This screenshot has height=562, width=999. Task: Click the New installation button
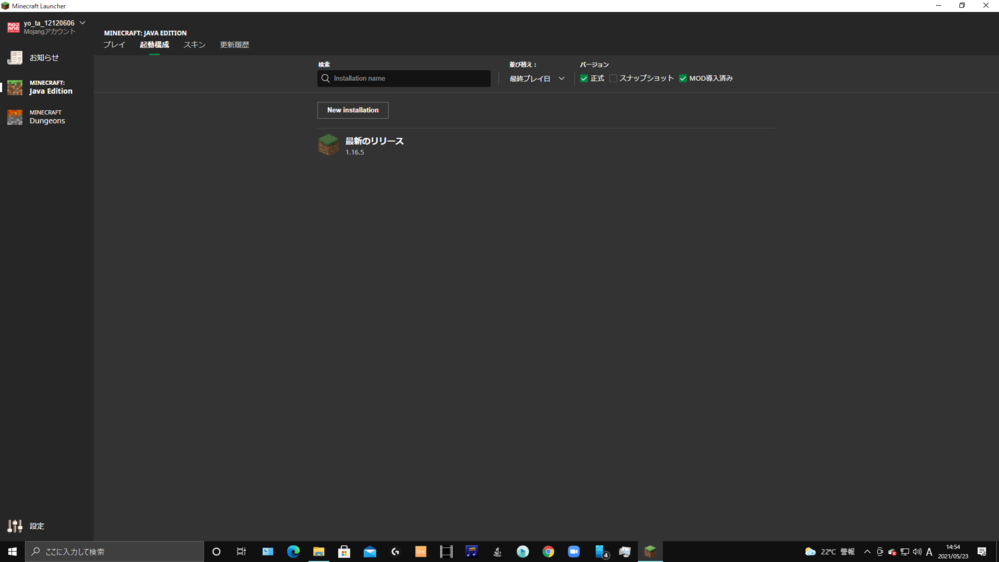tap(353, 110)
